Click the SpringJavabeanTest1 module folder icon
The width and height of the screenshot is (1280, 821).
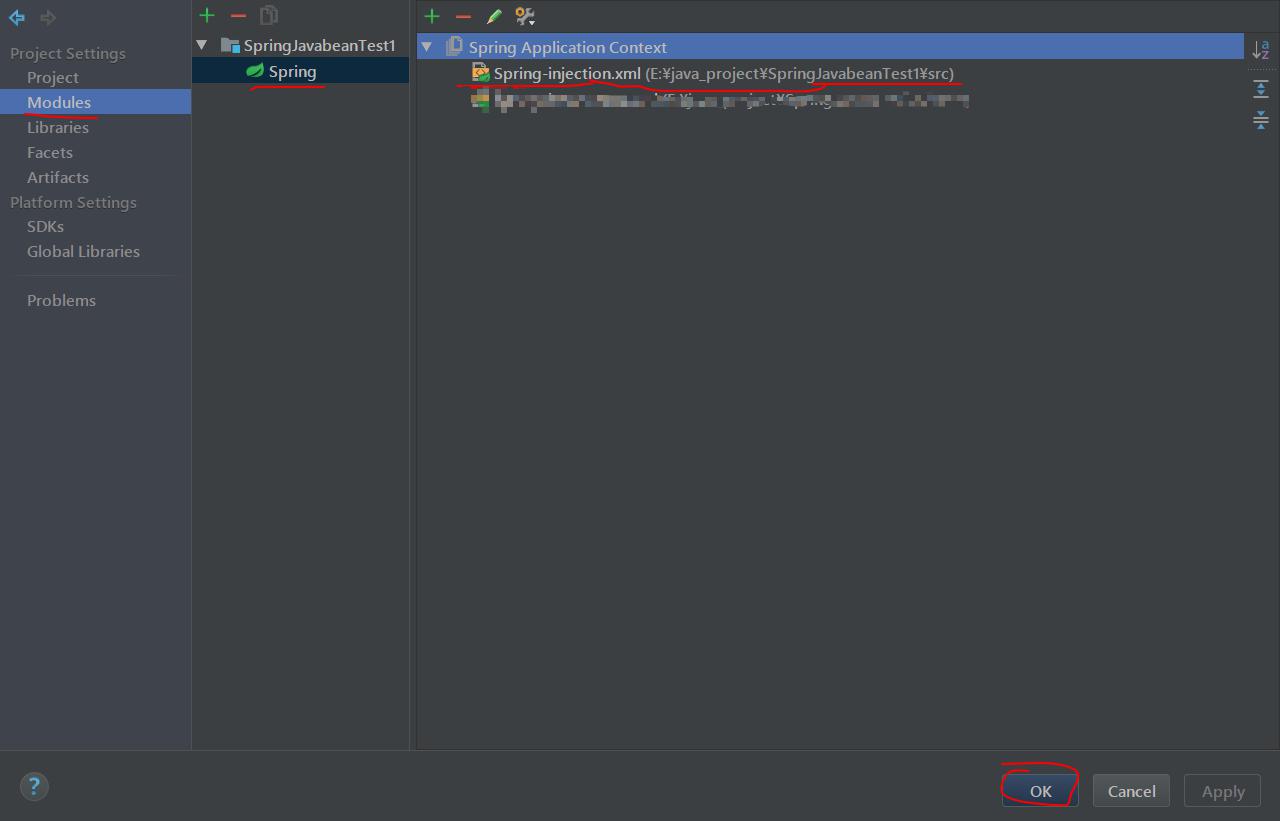point(230,45)
